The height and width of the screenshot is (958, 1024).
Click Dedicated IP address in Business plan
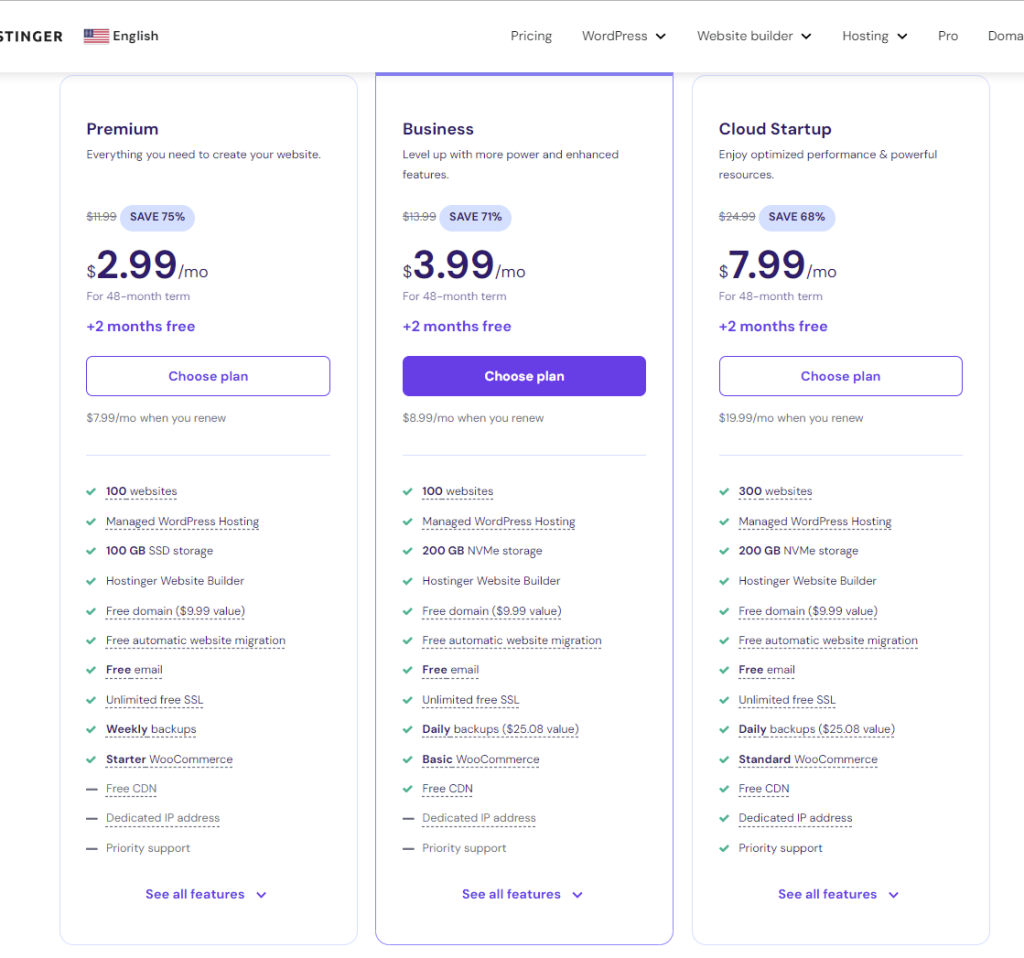pyautogui.click(x=479, y=818)
